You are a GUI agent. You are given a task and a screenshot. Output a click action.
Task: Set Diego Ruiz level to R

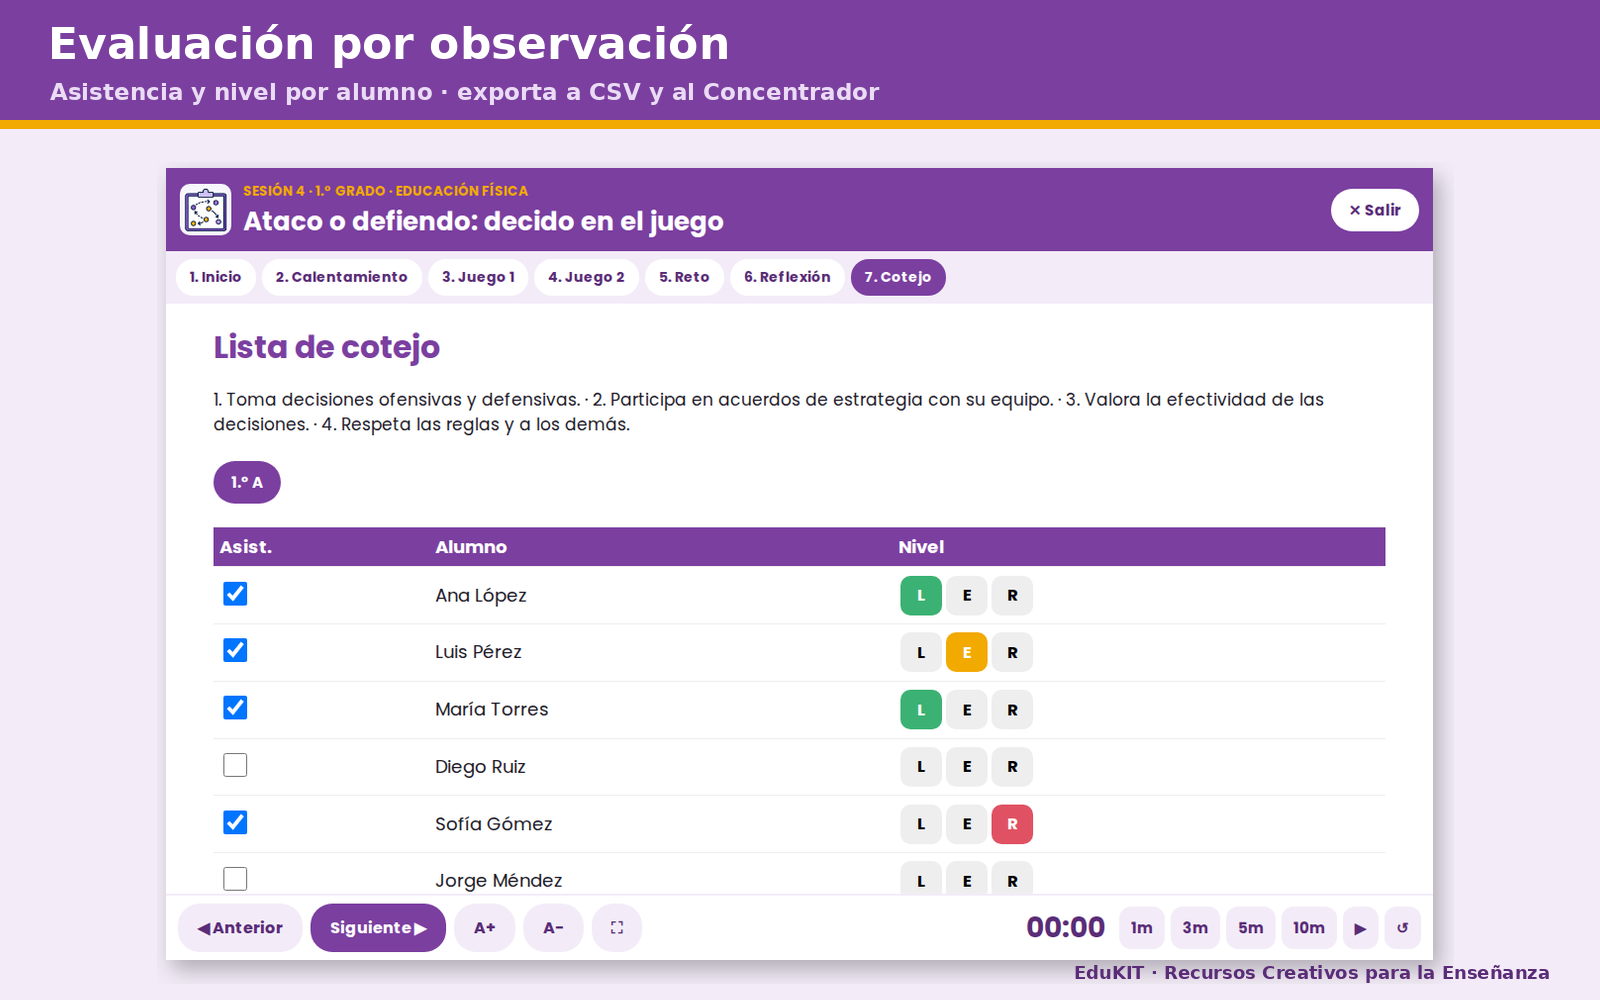tap(1012, 767)
